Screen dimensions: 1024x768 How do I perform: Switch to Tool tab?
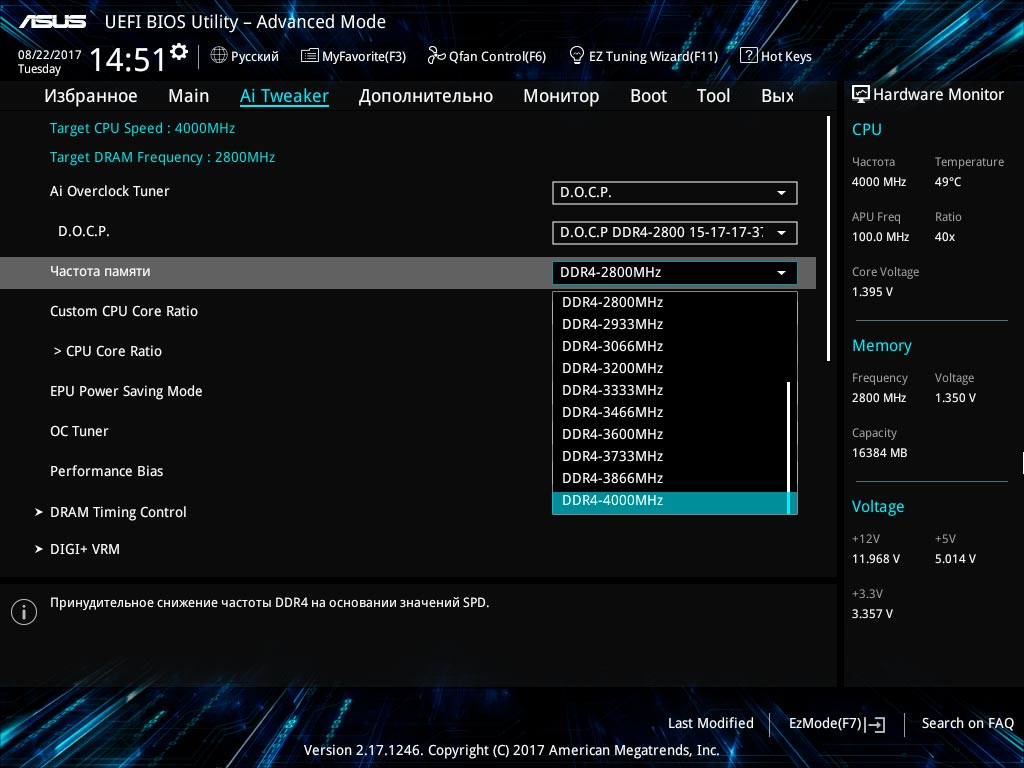pyautogui.click(x=713, y=96)
